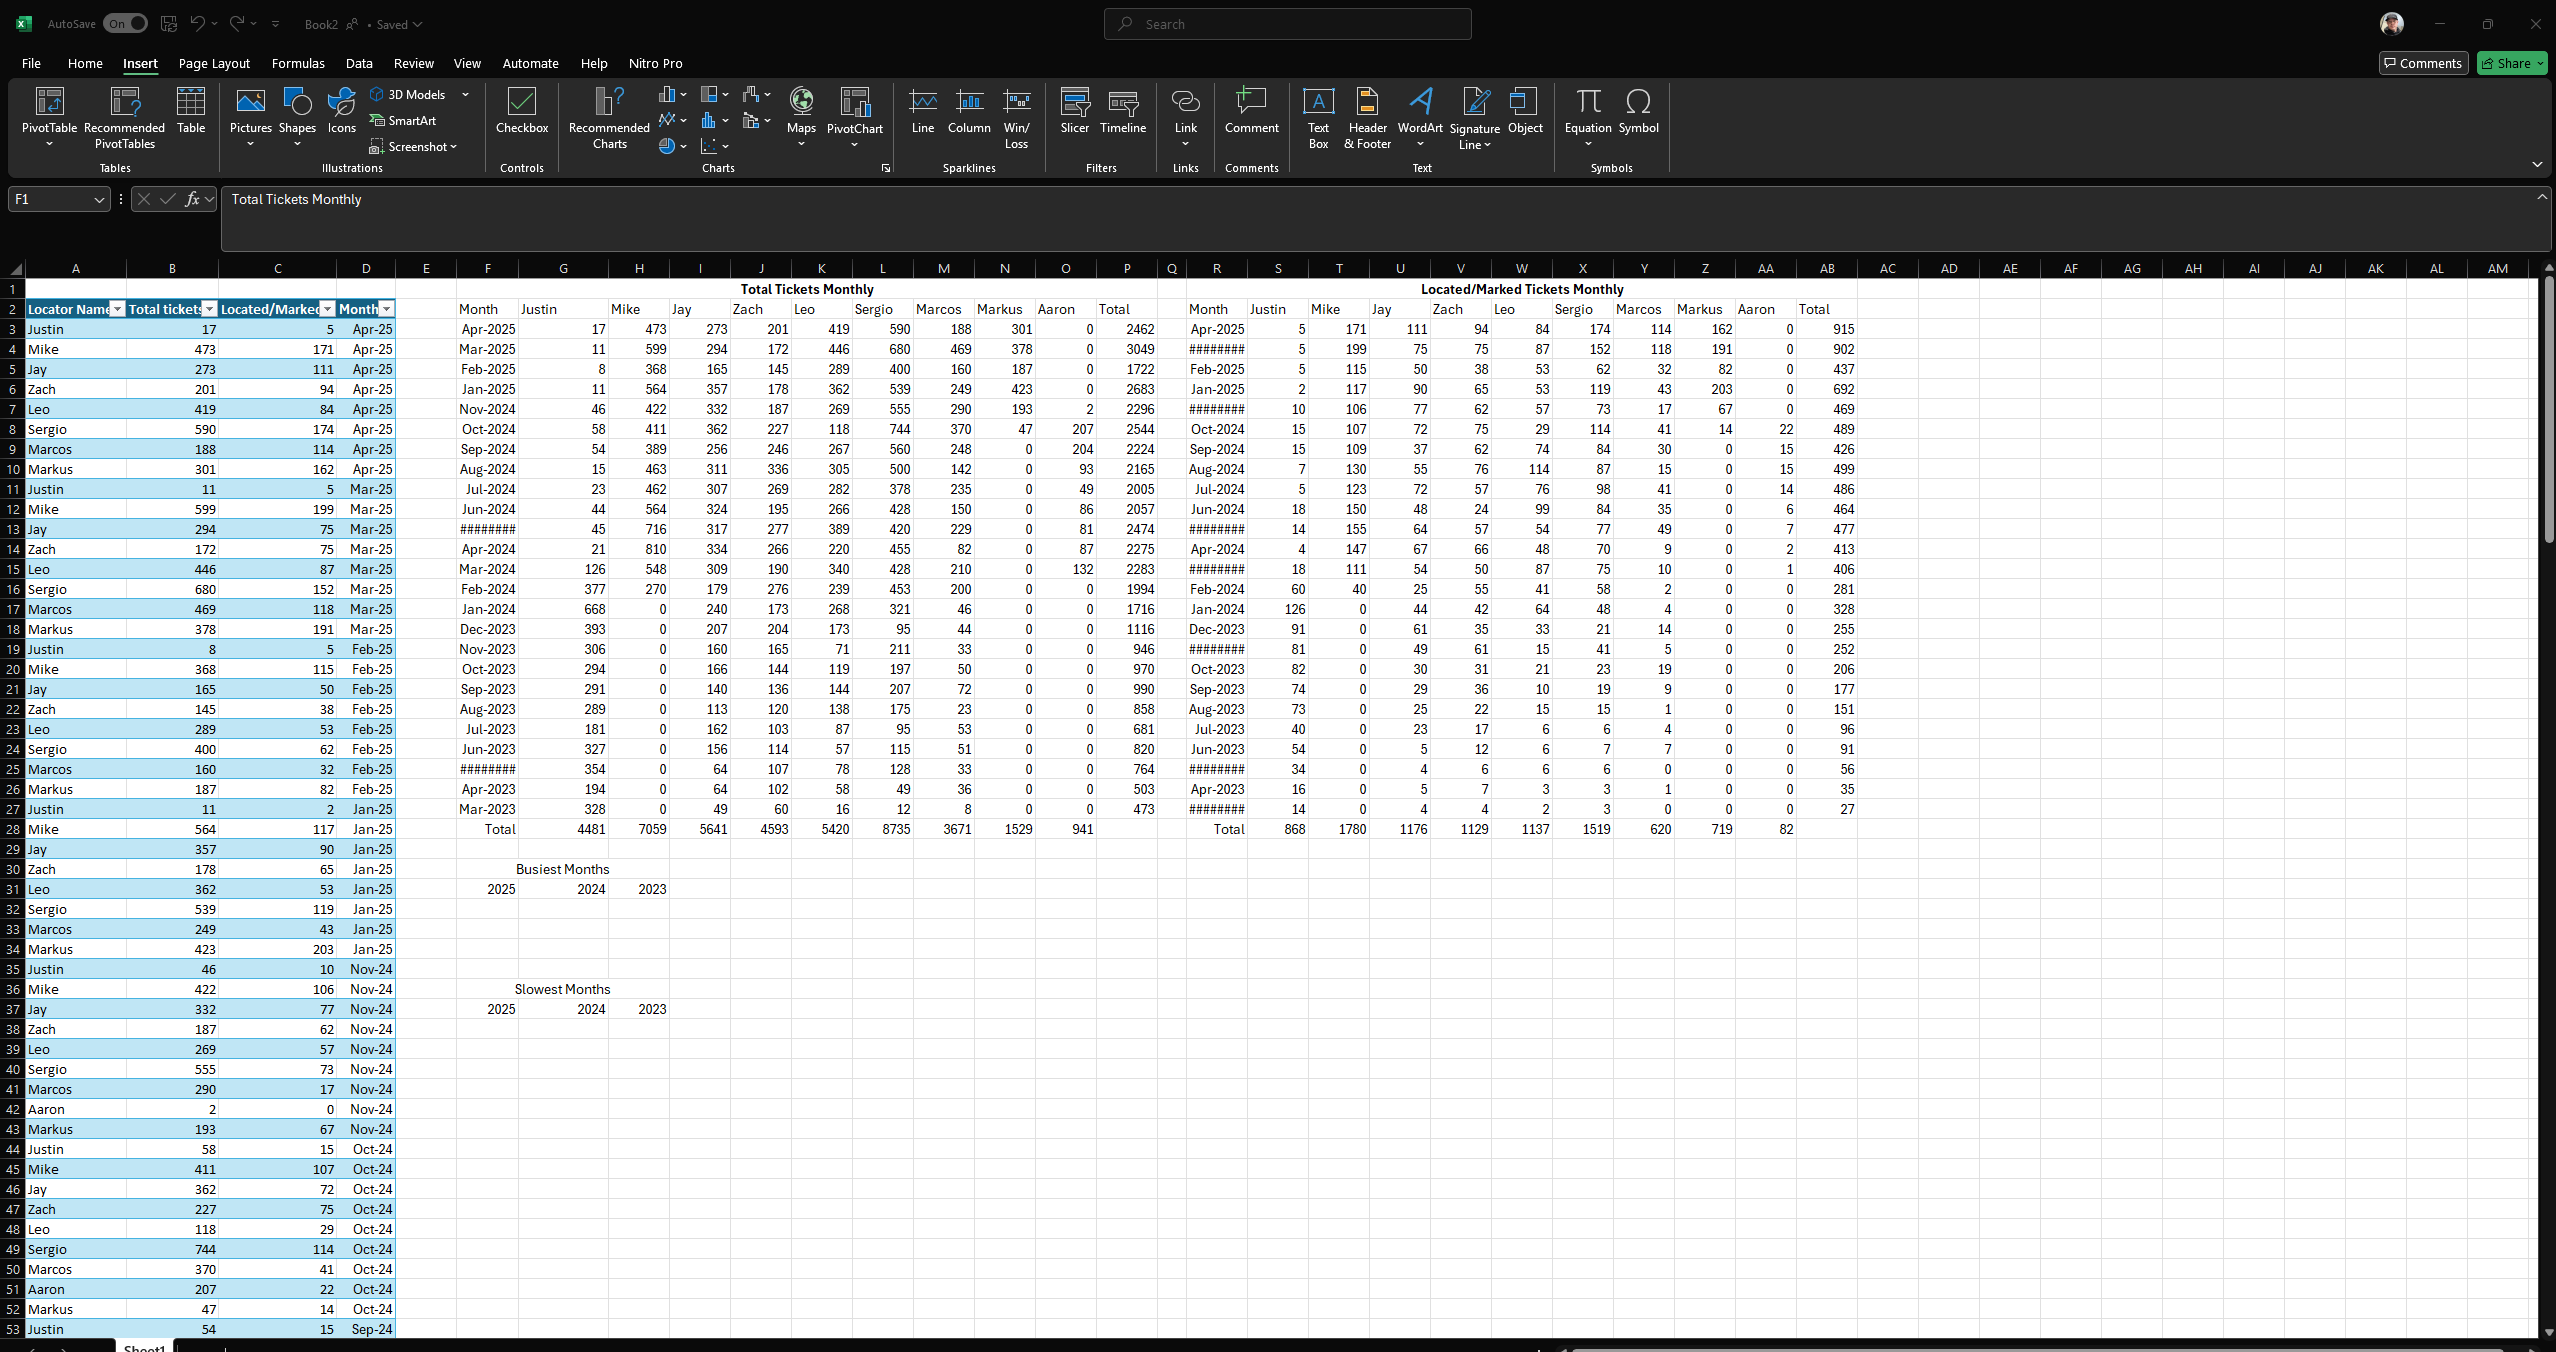
Task: Add a Text Box
Action: [1318, 117]
